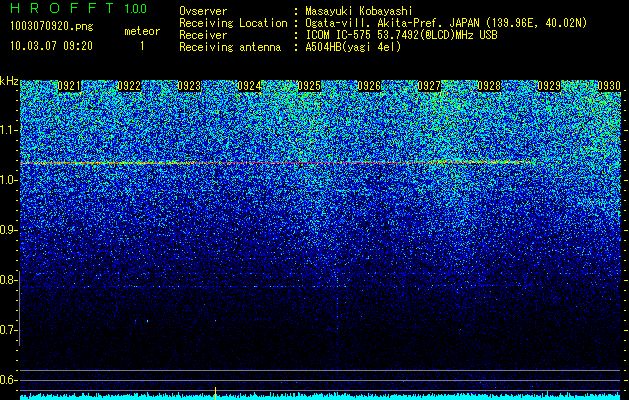Click the date stamp 10.03.07 09:20
Screen dimensions: 629x400
pyautogui.click(x=51, y=46)
